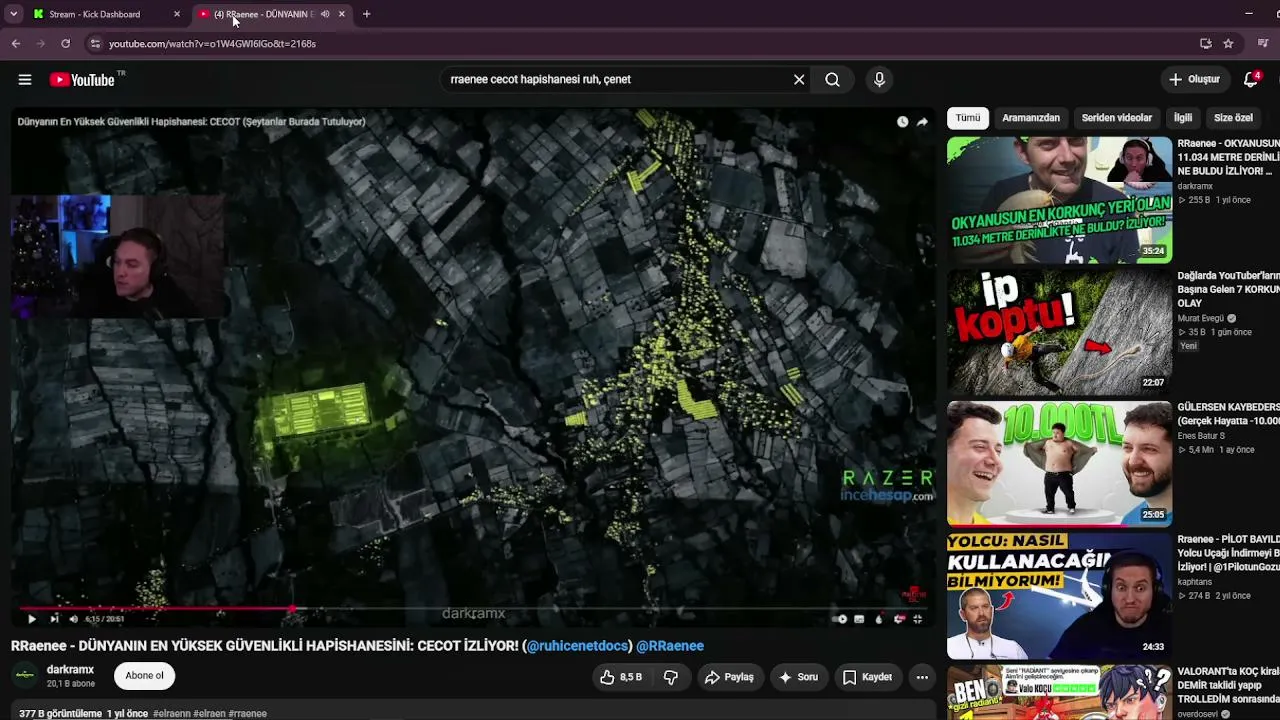Click the #elraenn hashtag in the description
This screenshot has height=720, width=1280.
(171, 714)
